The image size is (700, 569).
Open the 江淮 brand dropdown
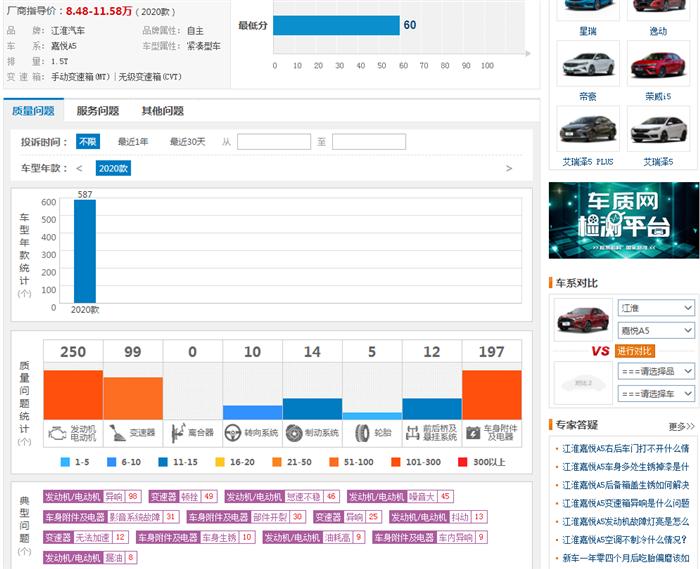(x=656, y=308)
